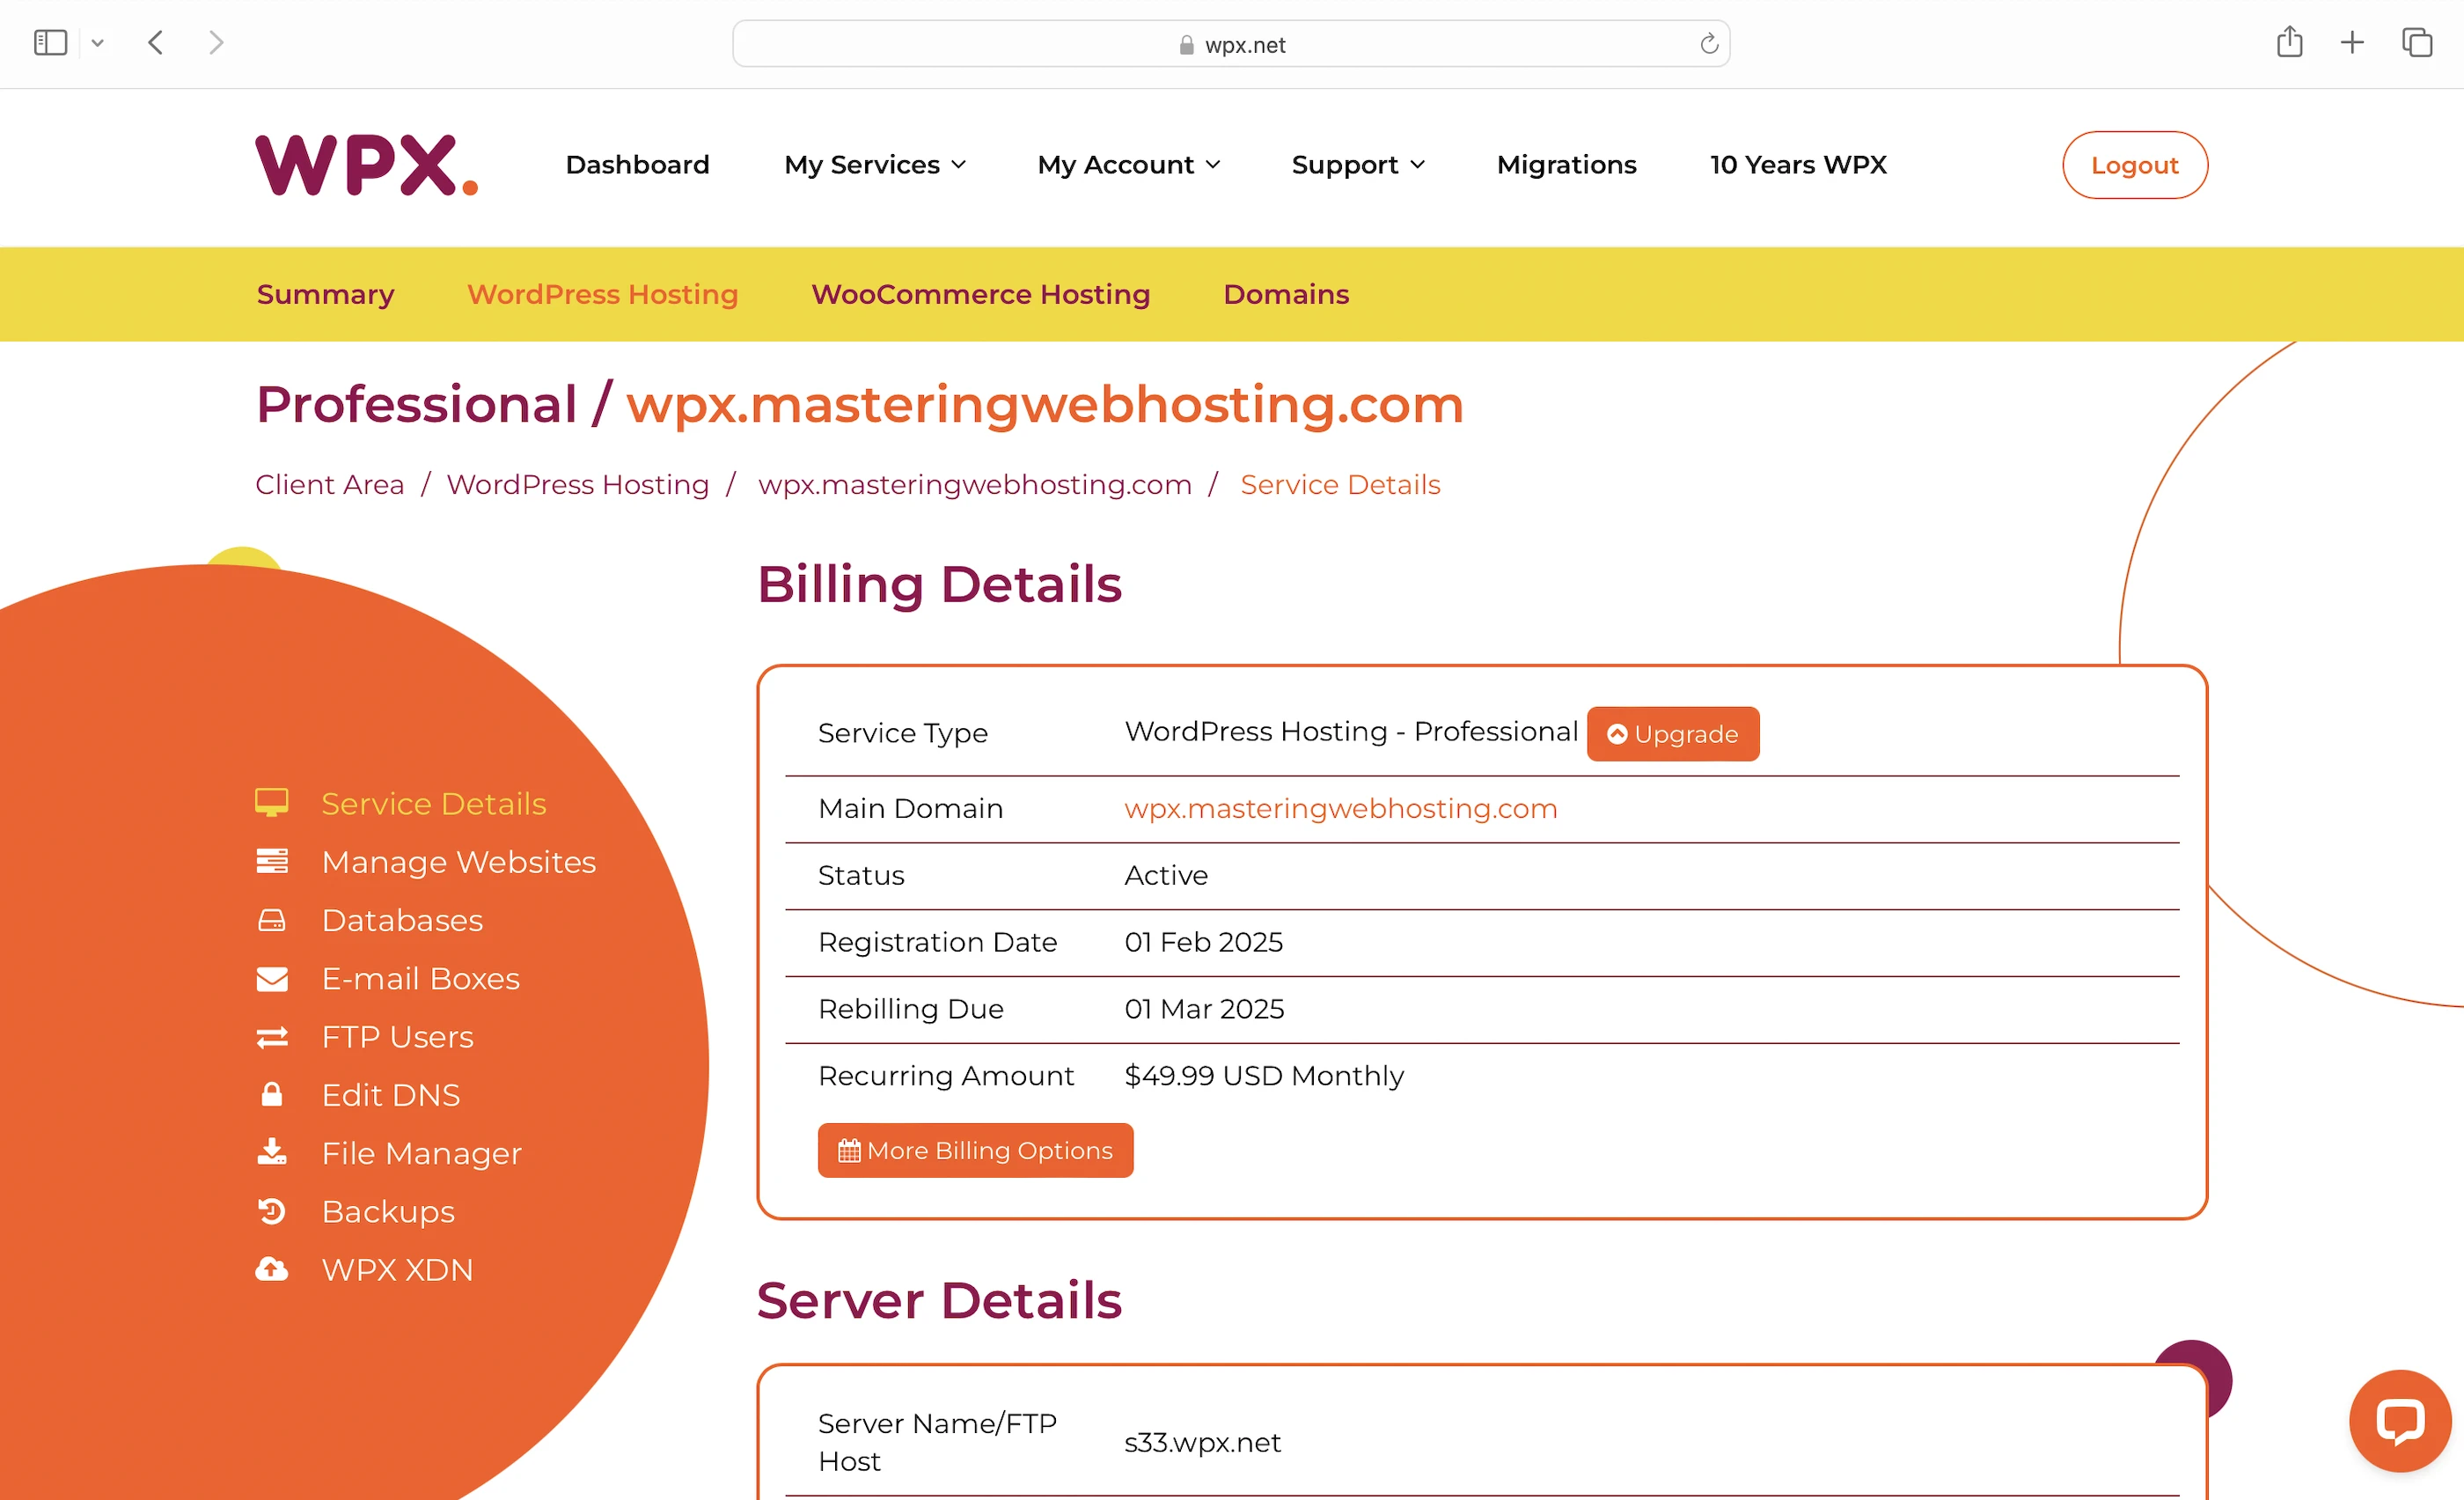Screen dimensions: 2464x1500
Task: Reload the page with the refresh icon
Action: [x=1708, y=44]
